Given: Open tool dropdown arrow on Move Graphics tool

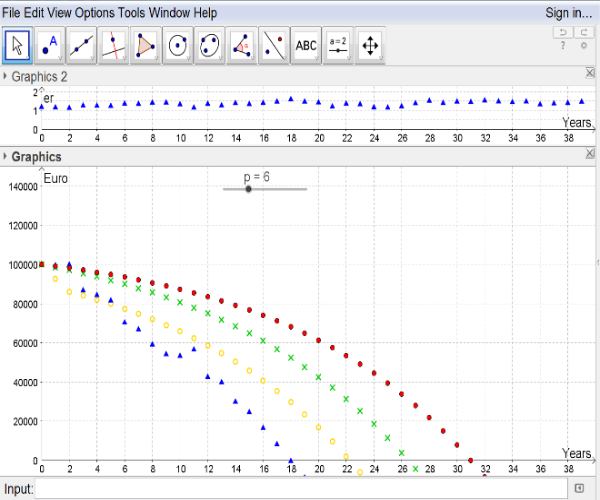Looking at the screenshot, I should click(381, 58).
